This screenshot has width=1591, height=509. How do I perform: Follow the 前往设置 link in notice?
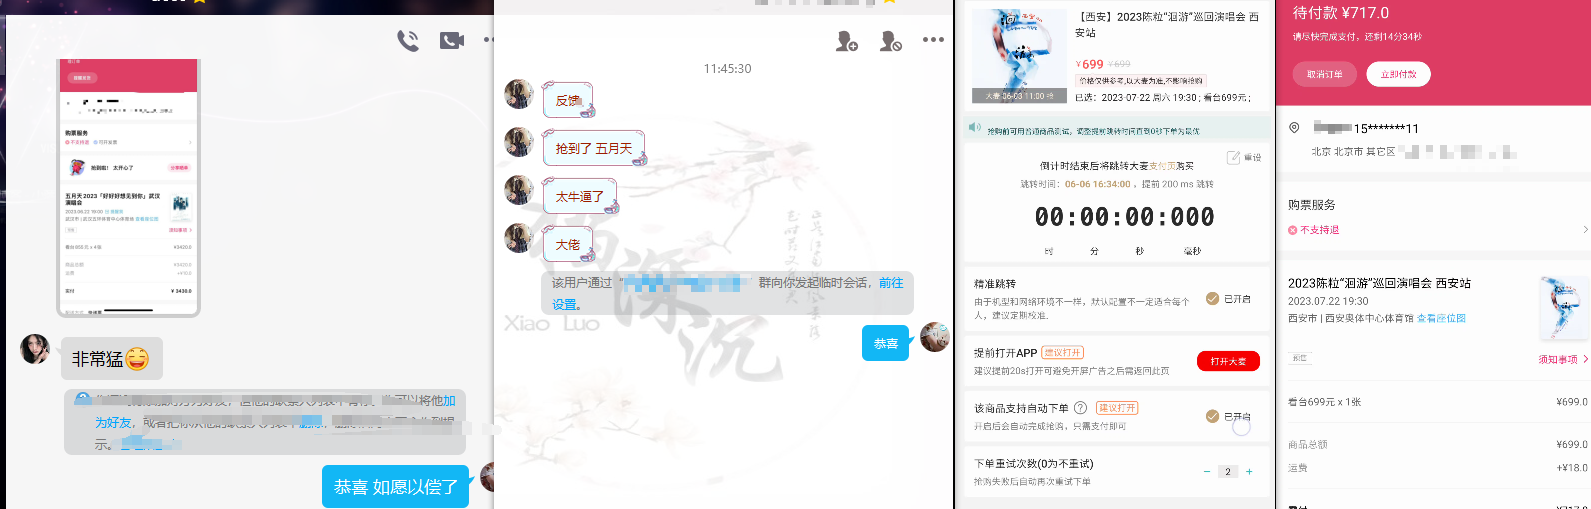pos(891,283)
